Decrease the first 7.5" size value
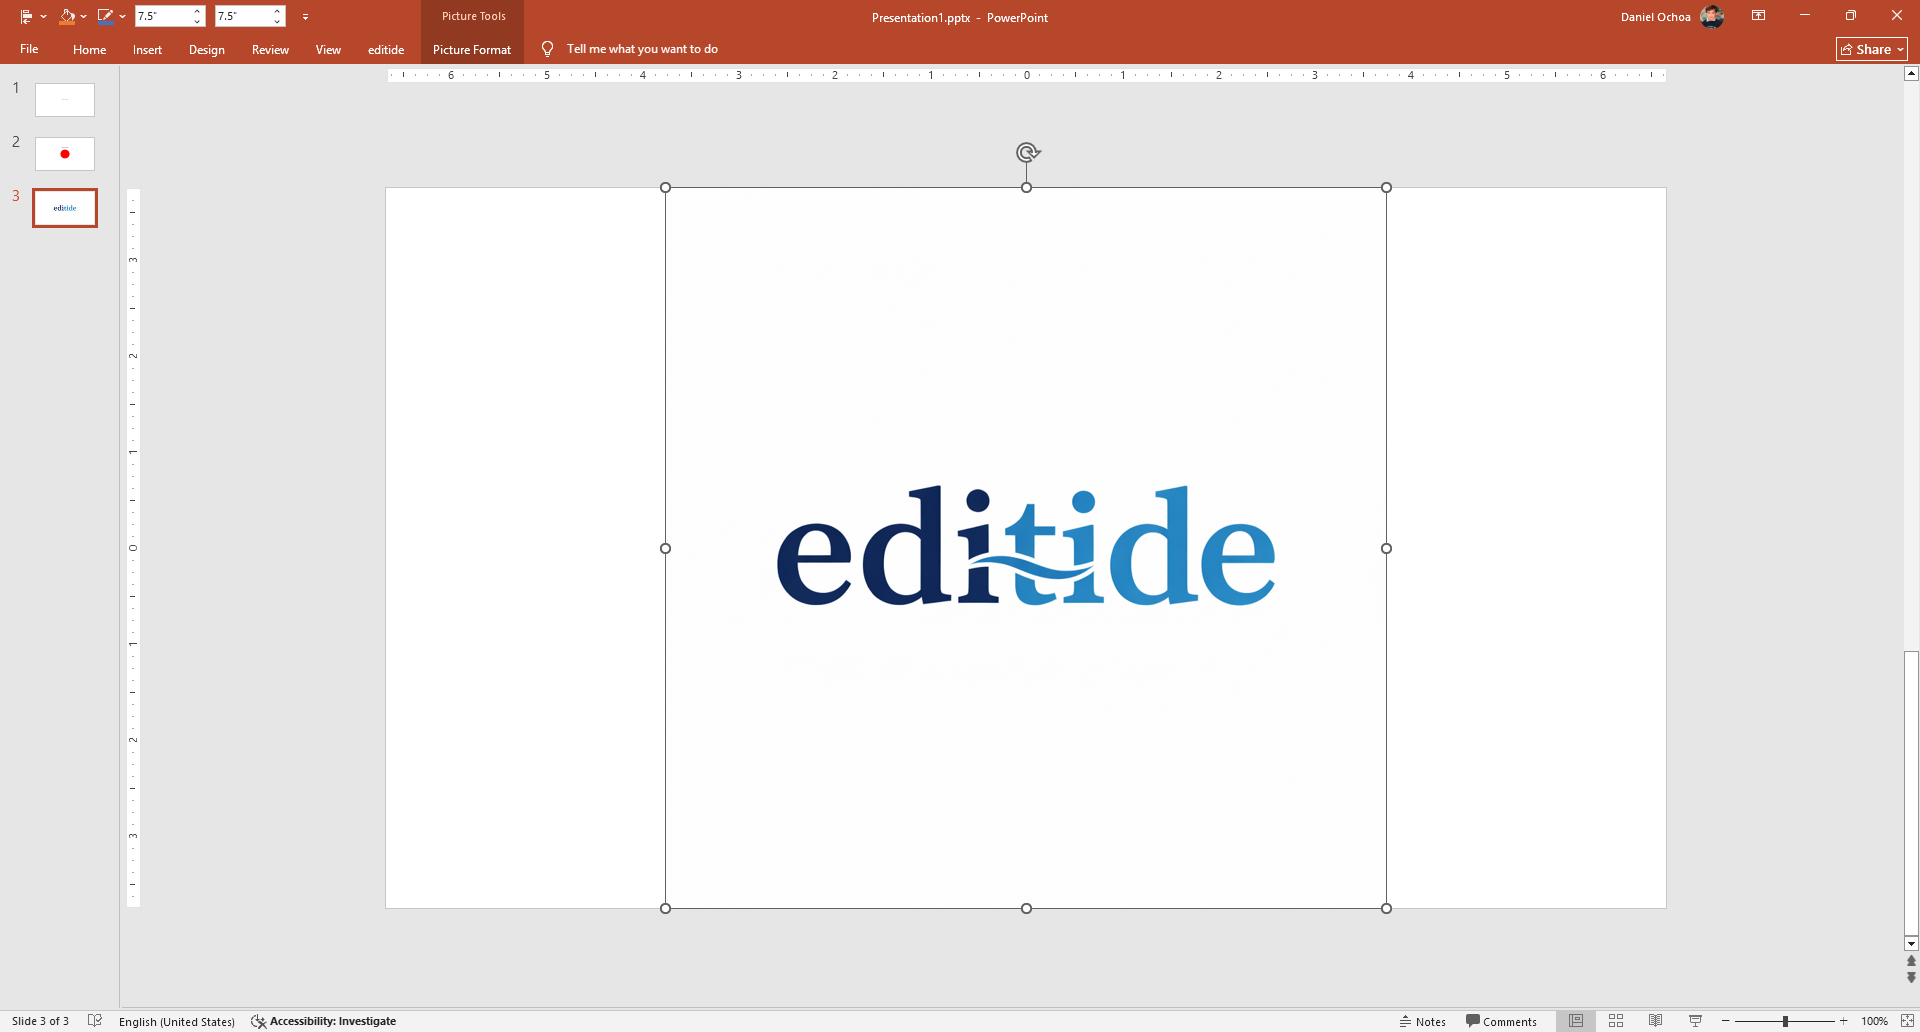1920x1032 pixels. click(198, 22)
